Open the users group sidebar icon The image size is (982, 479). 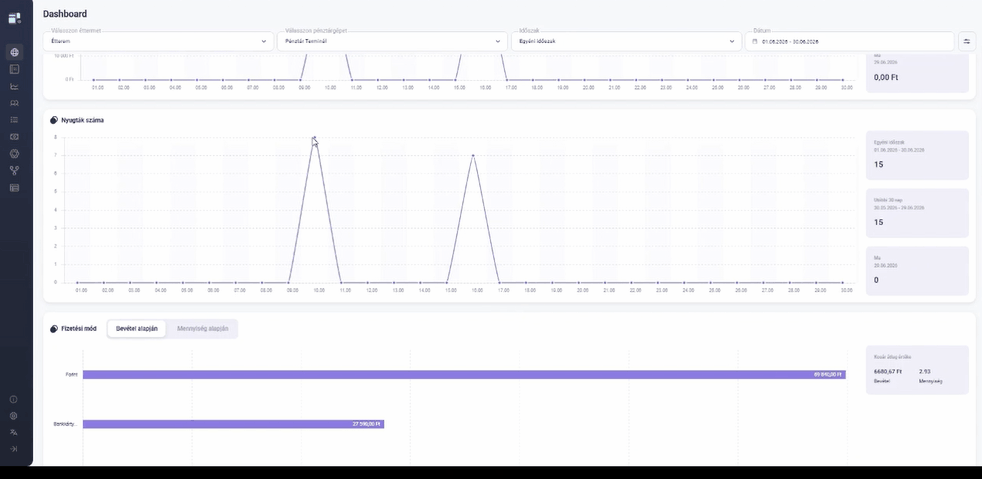(14, 103)
